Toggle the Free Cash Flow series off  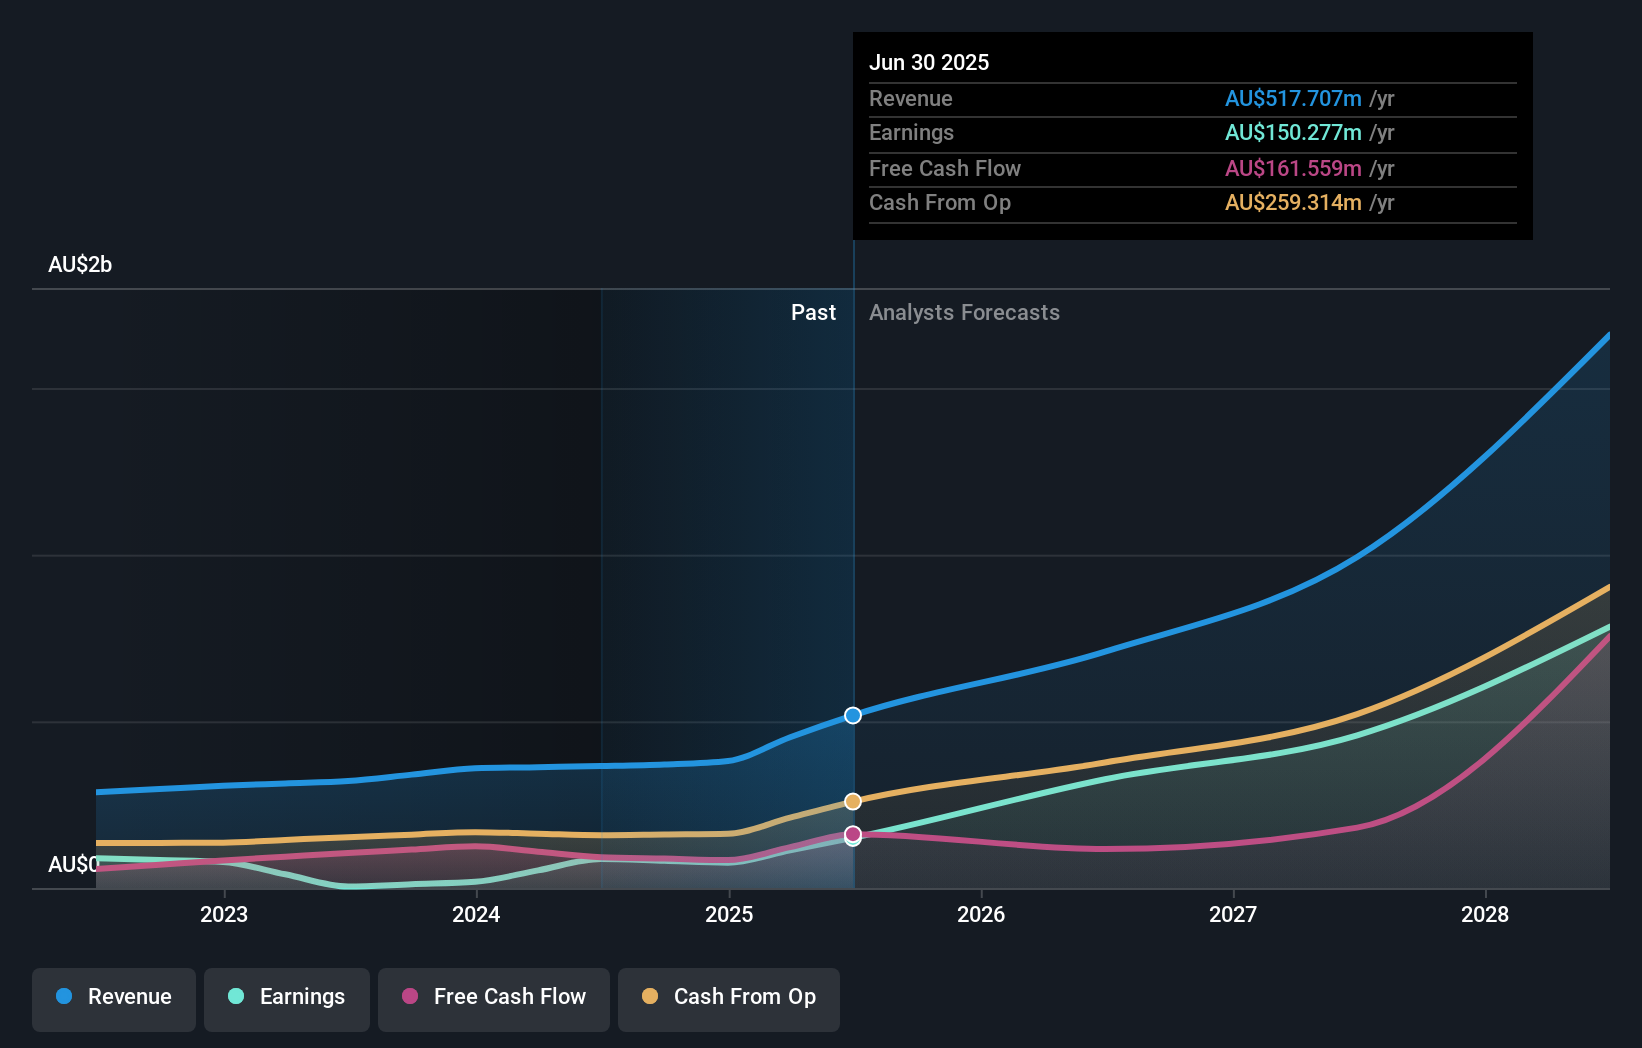[x=493, y=997]
